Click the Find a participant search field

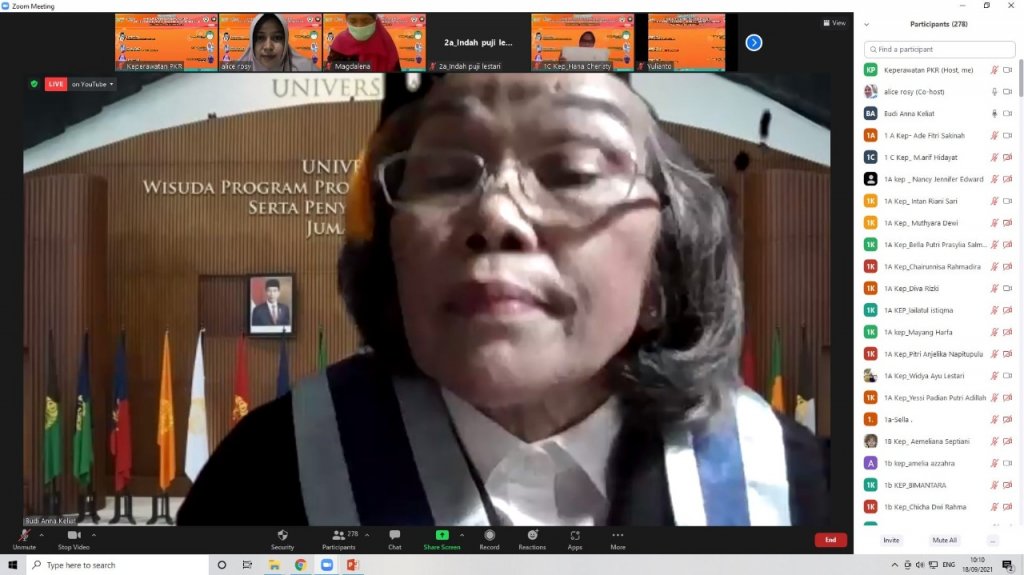[939, 48]
